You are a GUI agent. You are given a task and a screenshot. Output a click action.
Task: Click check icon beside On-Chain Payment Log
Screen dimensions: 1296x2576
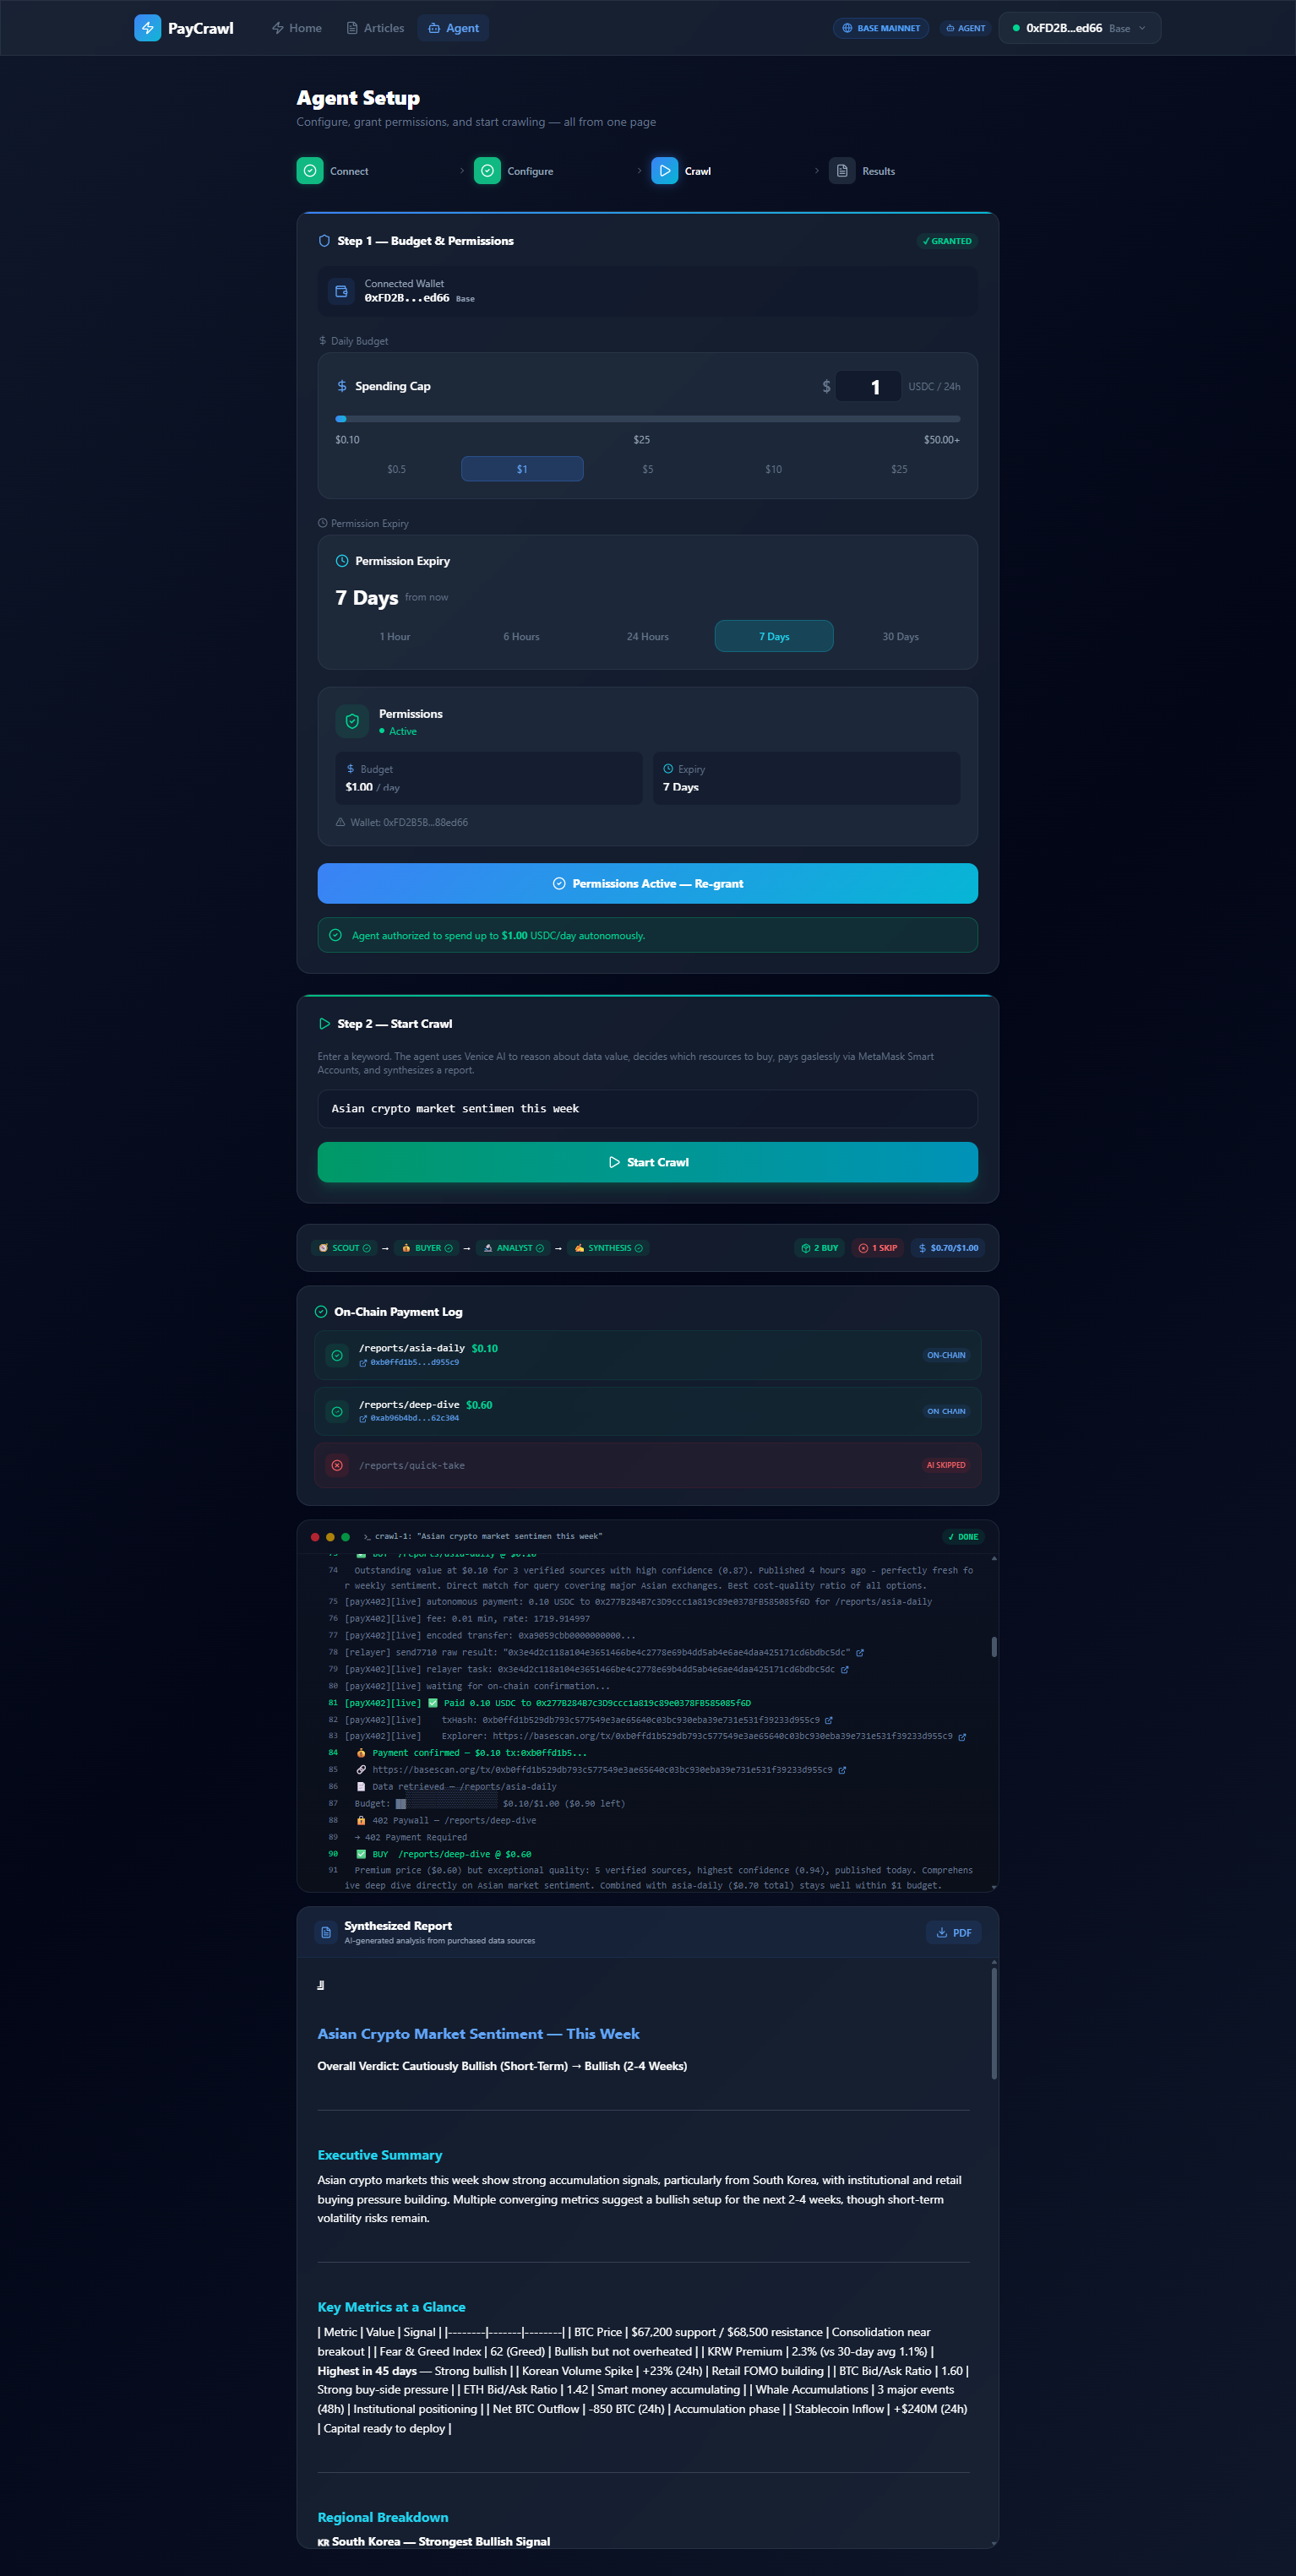pyautogui.click(x=321, y=1312)
